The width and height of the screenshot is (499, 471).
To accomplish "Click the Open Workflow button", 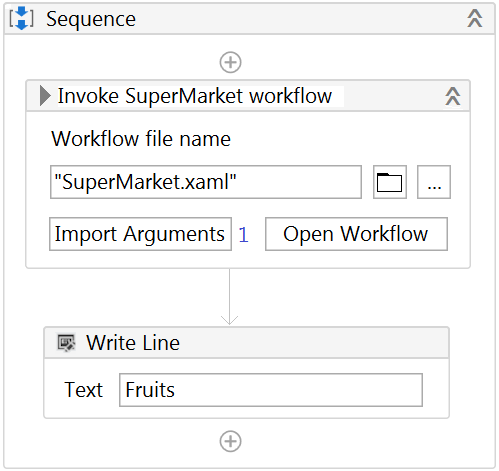I will (x=356, y=234).
